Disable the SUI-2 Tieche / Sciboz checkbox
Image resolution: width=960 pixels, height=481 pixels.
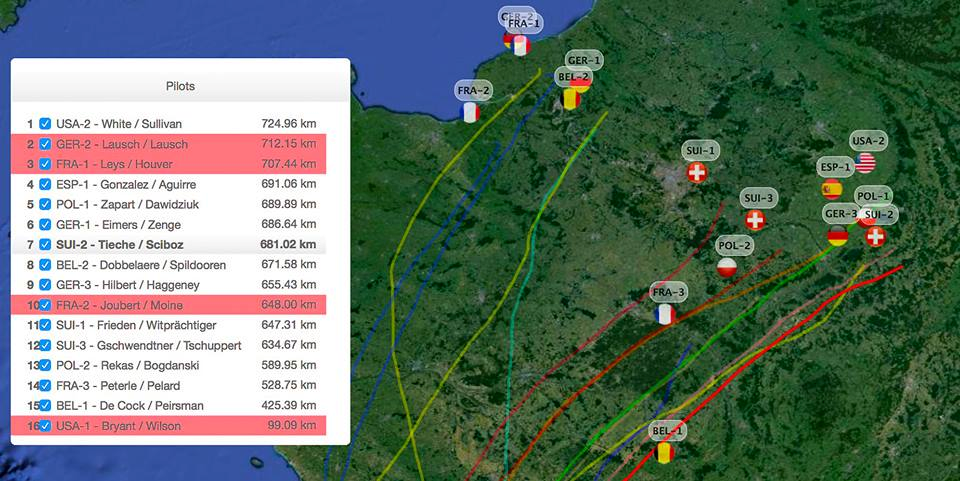tap(45, 245)
